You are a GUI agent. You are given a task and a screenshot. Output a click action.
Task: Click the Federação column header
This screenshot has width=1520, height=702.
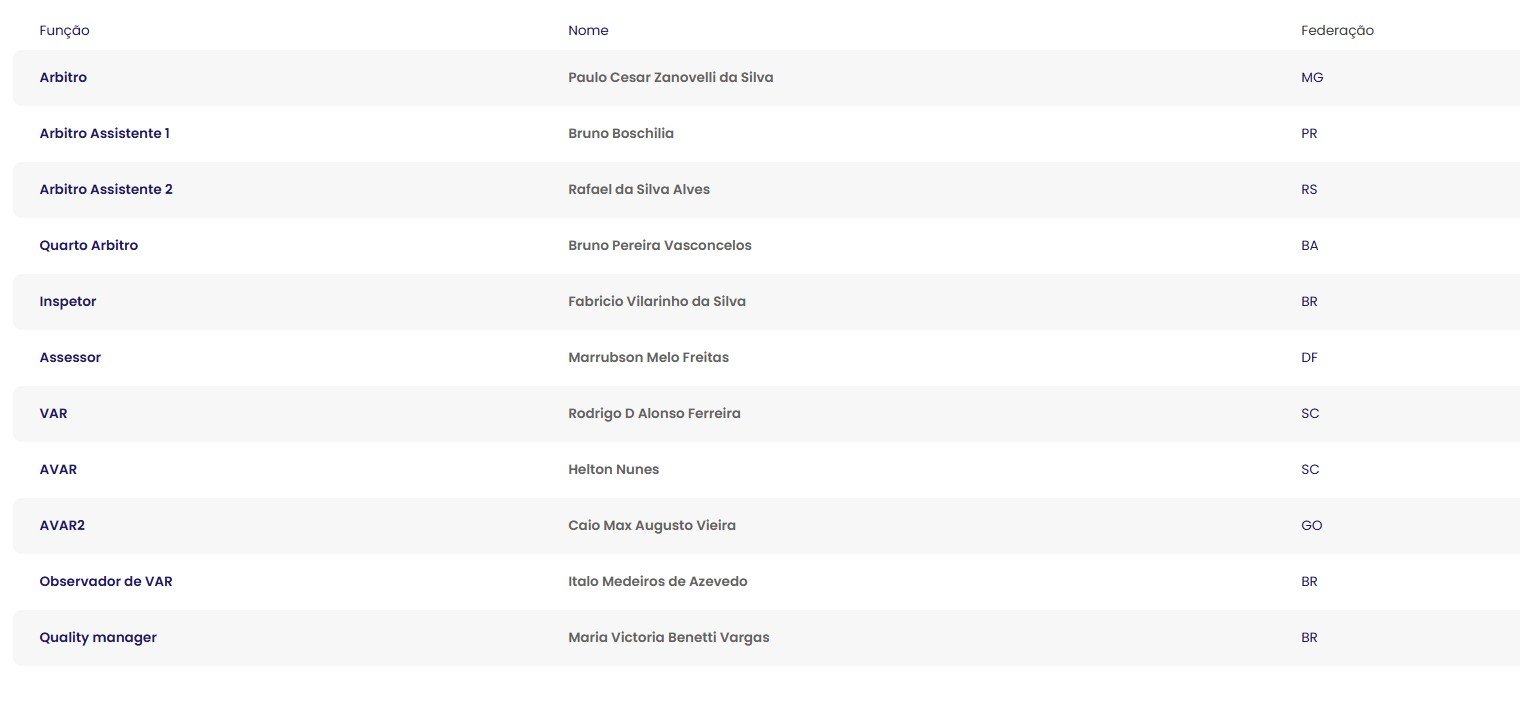pos(1337,31)
